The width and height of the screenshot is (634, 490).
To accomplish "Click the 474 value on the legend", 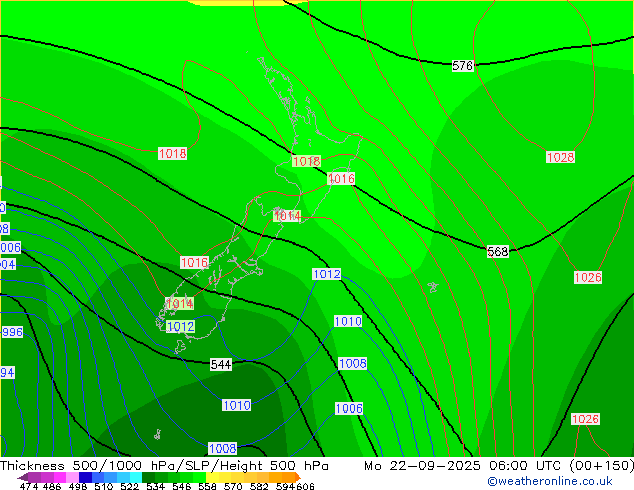I will 29,486.
